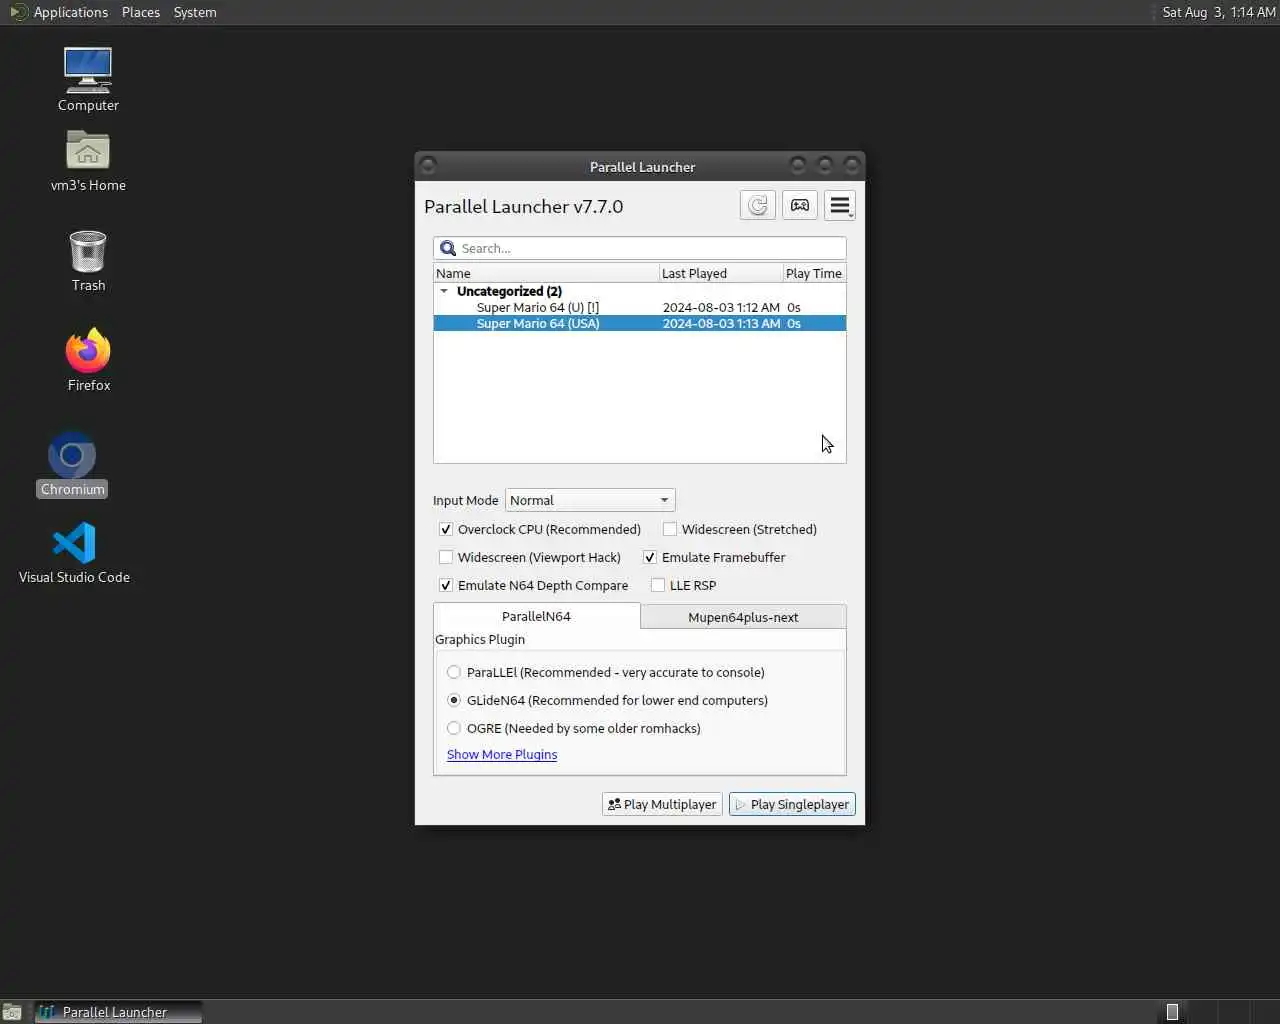
Task: Select Super Mario 64 (U) [!] row
Action: tap(640, 307)
